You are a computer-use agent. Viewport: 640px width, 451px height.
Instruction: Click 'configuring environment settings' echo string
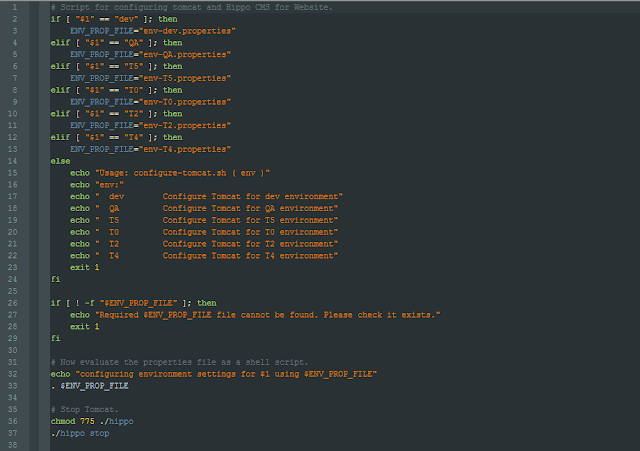[x=227, y=374]
